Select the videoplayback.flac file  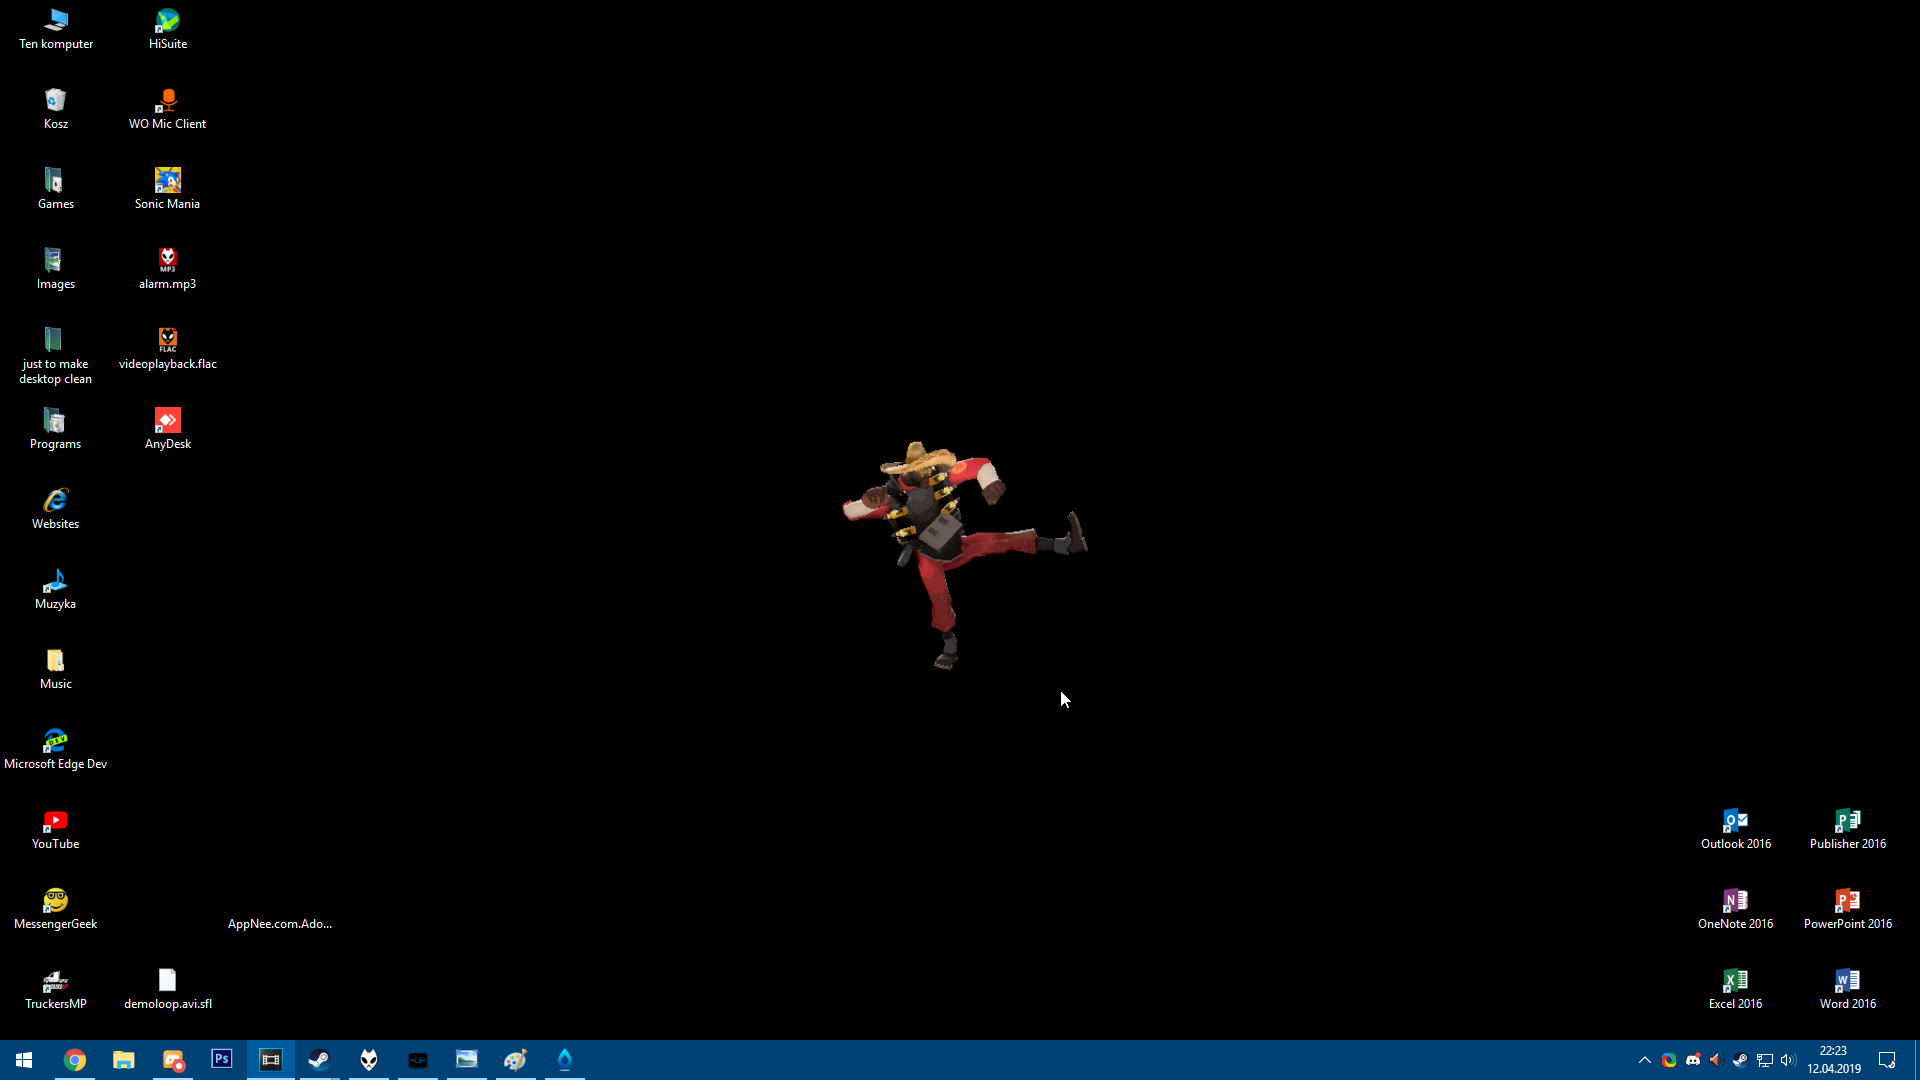pos(168,348)
